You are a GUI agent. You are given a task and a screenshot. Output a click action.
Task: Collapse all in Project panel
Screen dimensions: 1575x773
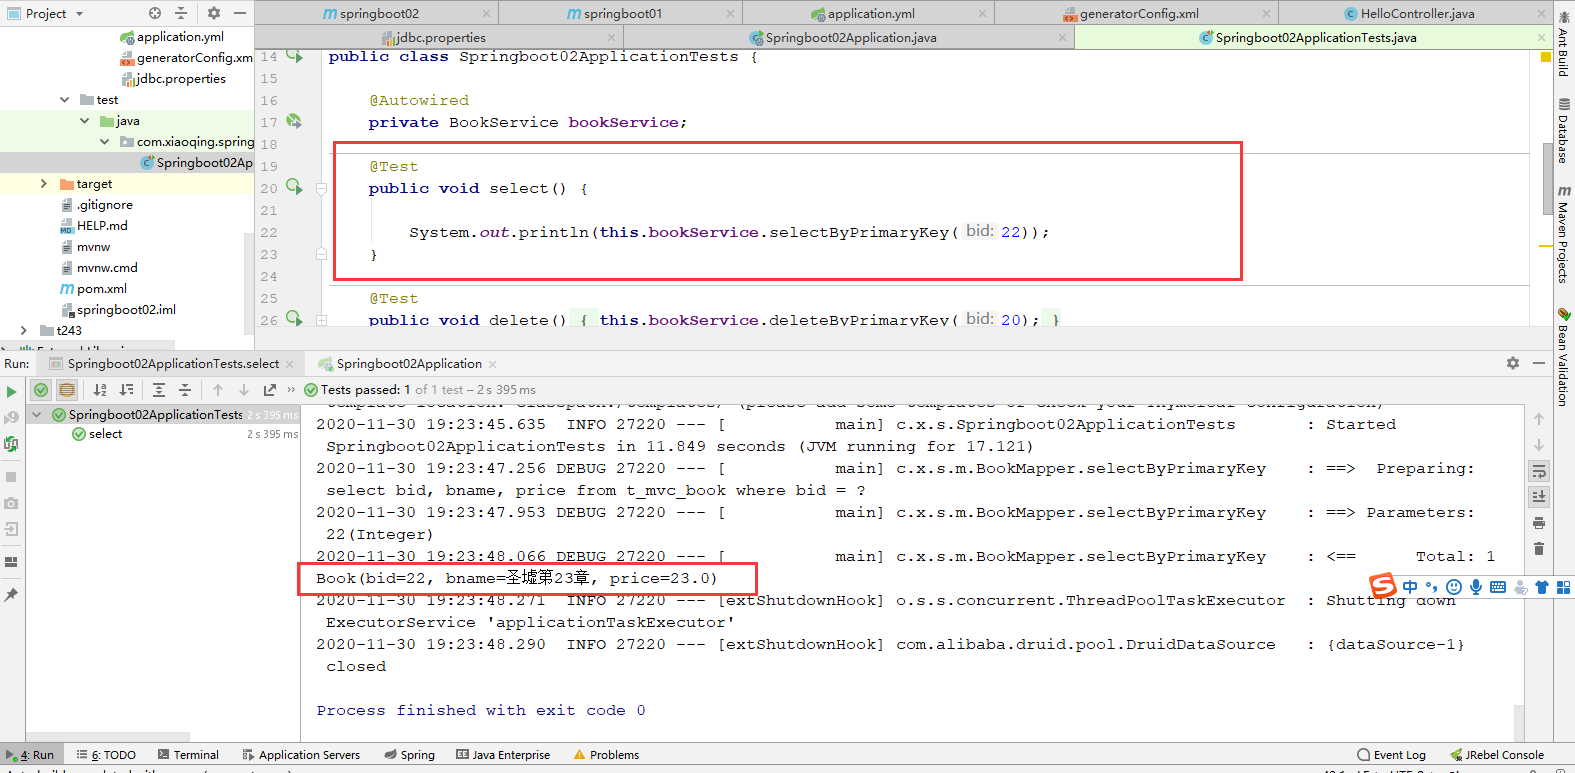tap(181, 13)
